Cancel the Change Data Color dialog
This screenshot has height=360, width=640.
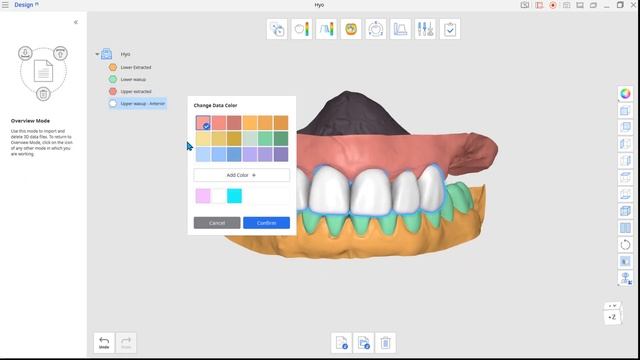click(x=217, y=223)
